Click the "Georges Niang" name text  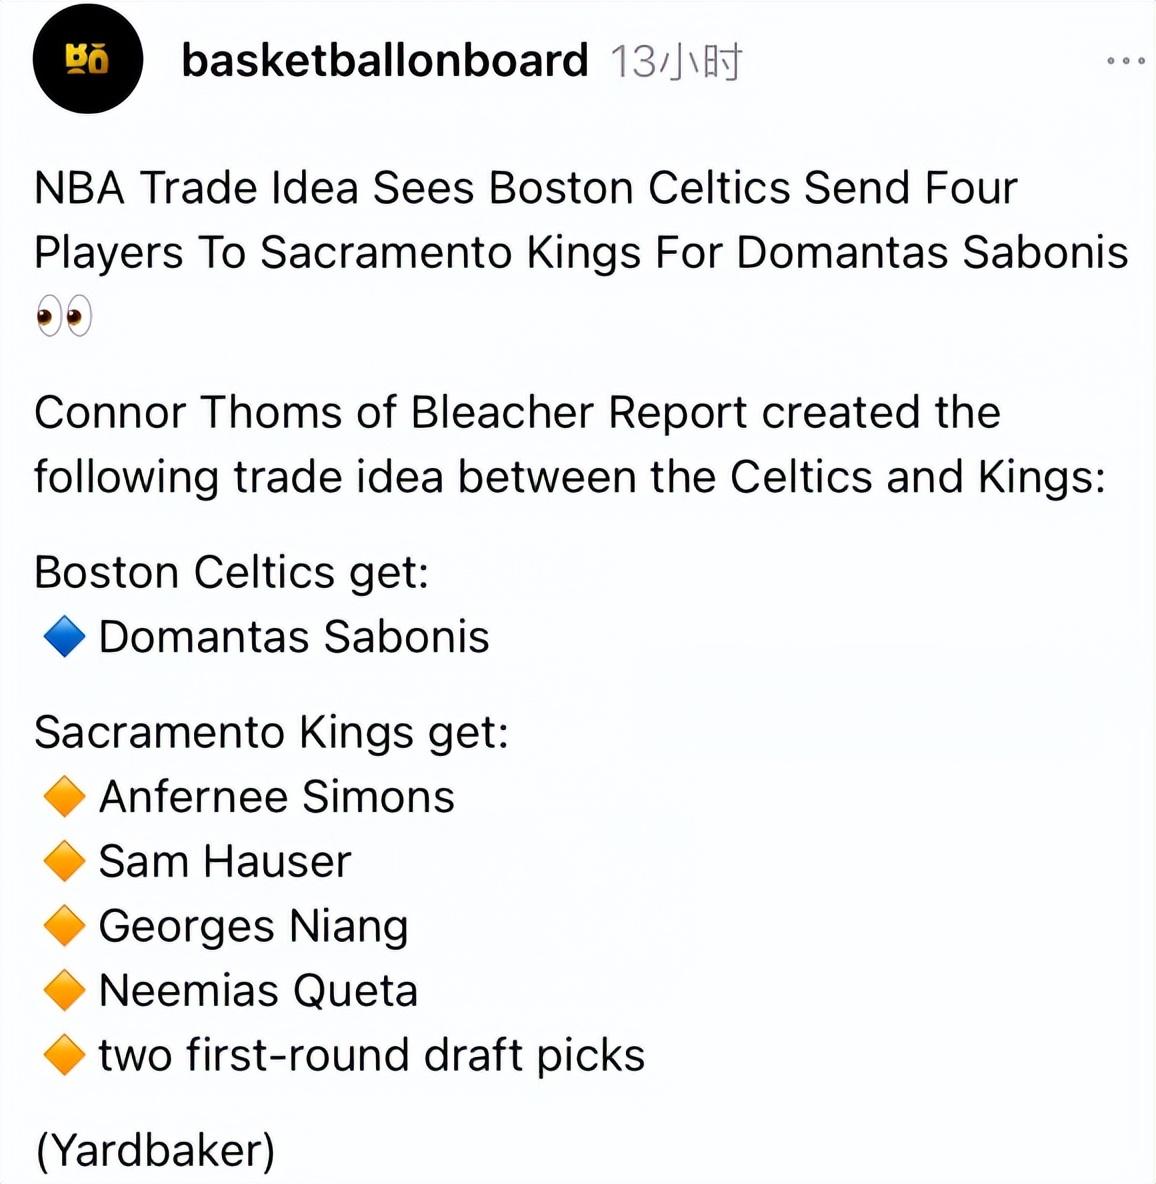click(x=253, y=926)
